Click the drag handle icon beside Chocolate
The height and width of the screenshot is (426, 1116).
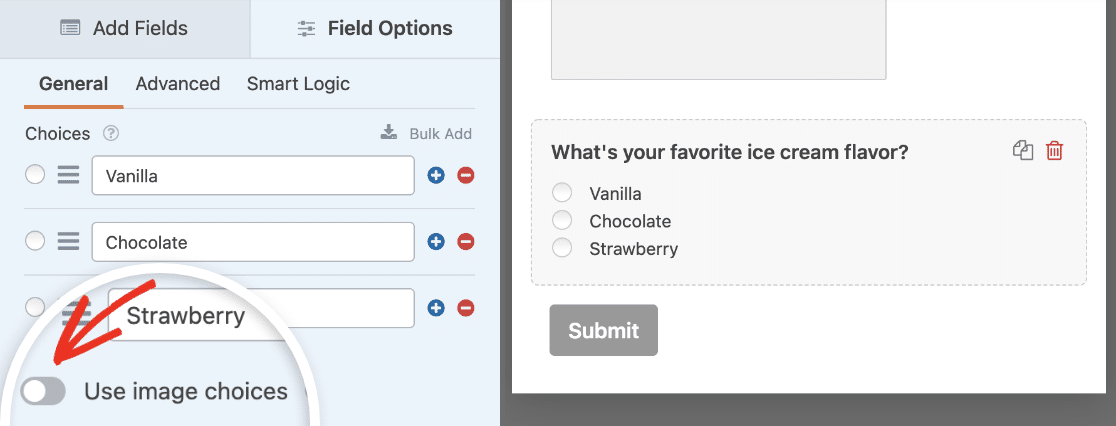[x=68, y=242]
